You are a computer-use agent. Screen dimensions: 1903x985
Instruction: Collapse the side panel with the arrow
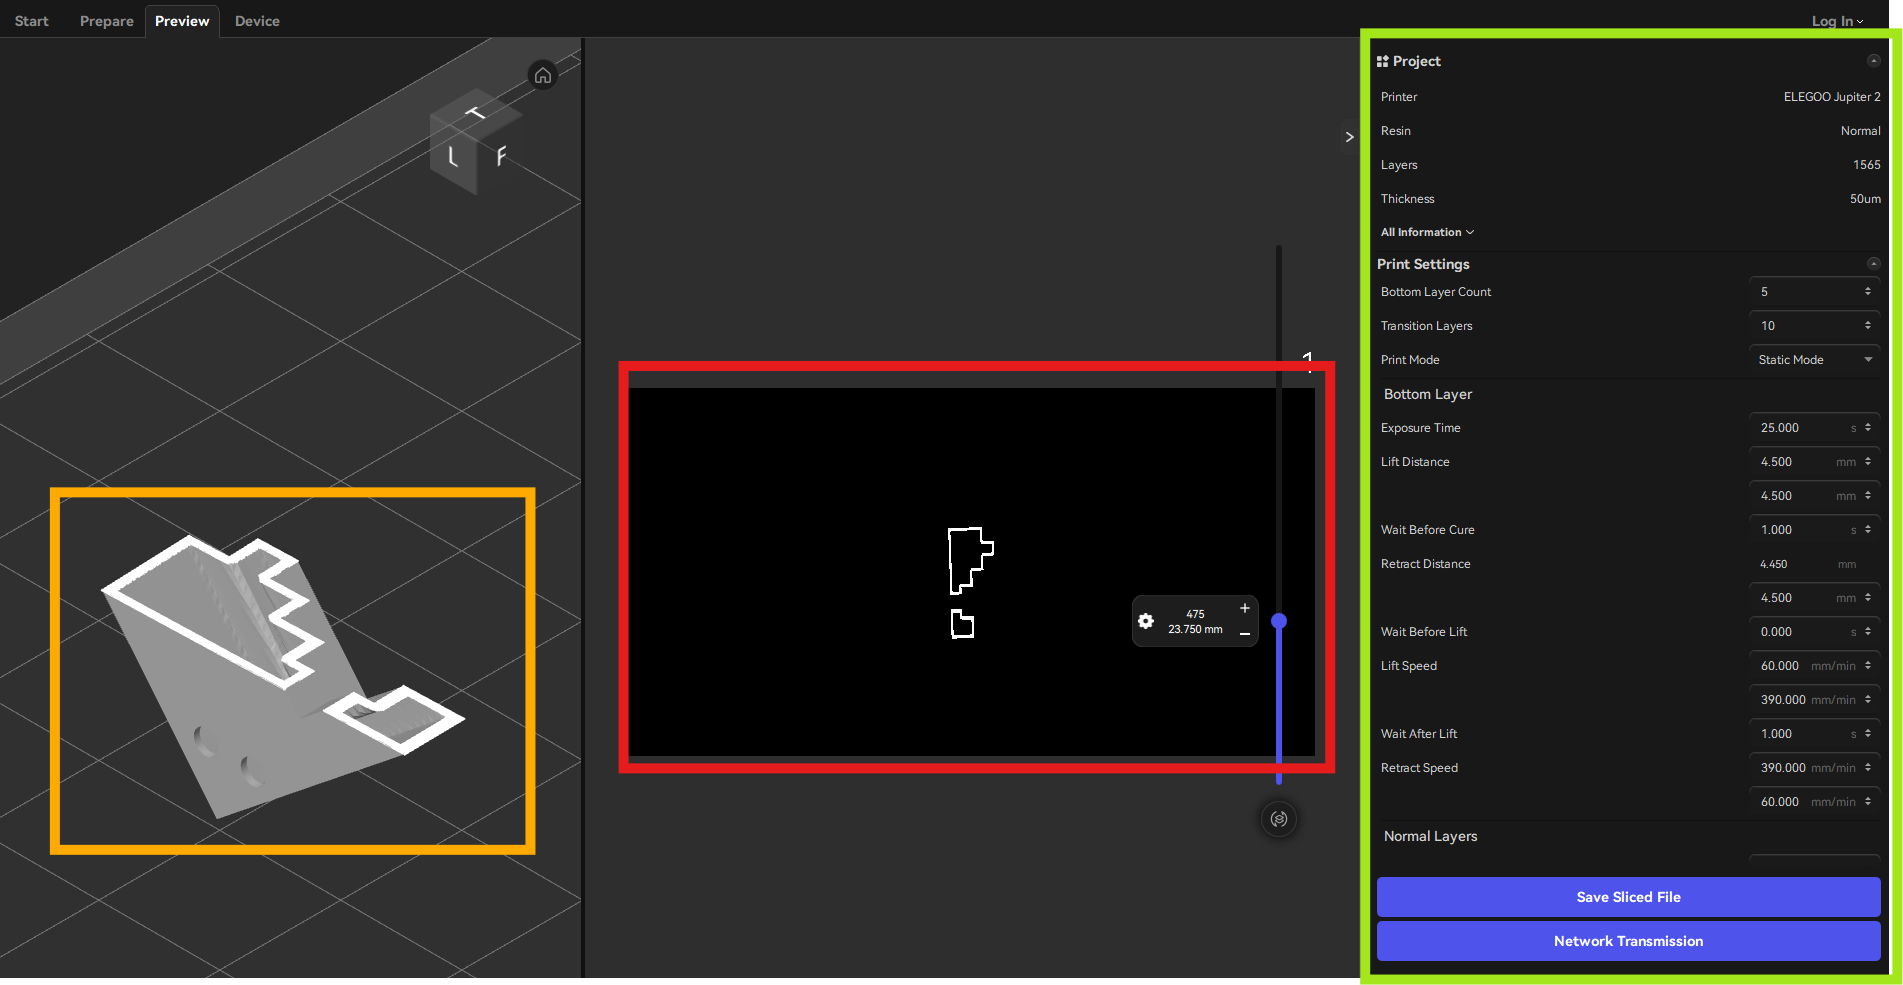[1349, 137]
